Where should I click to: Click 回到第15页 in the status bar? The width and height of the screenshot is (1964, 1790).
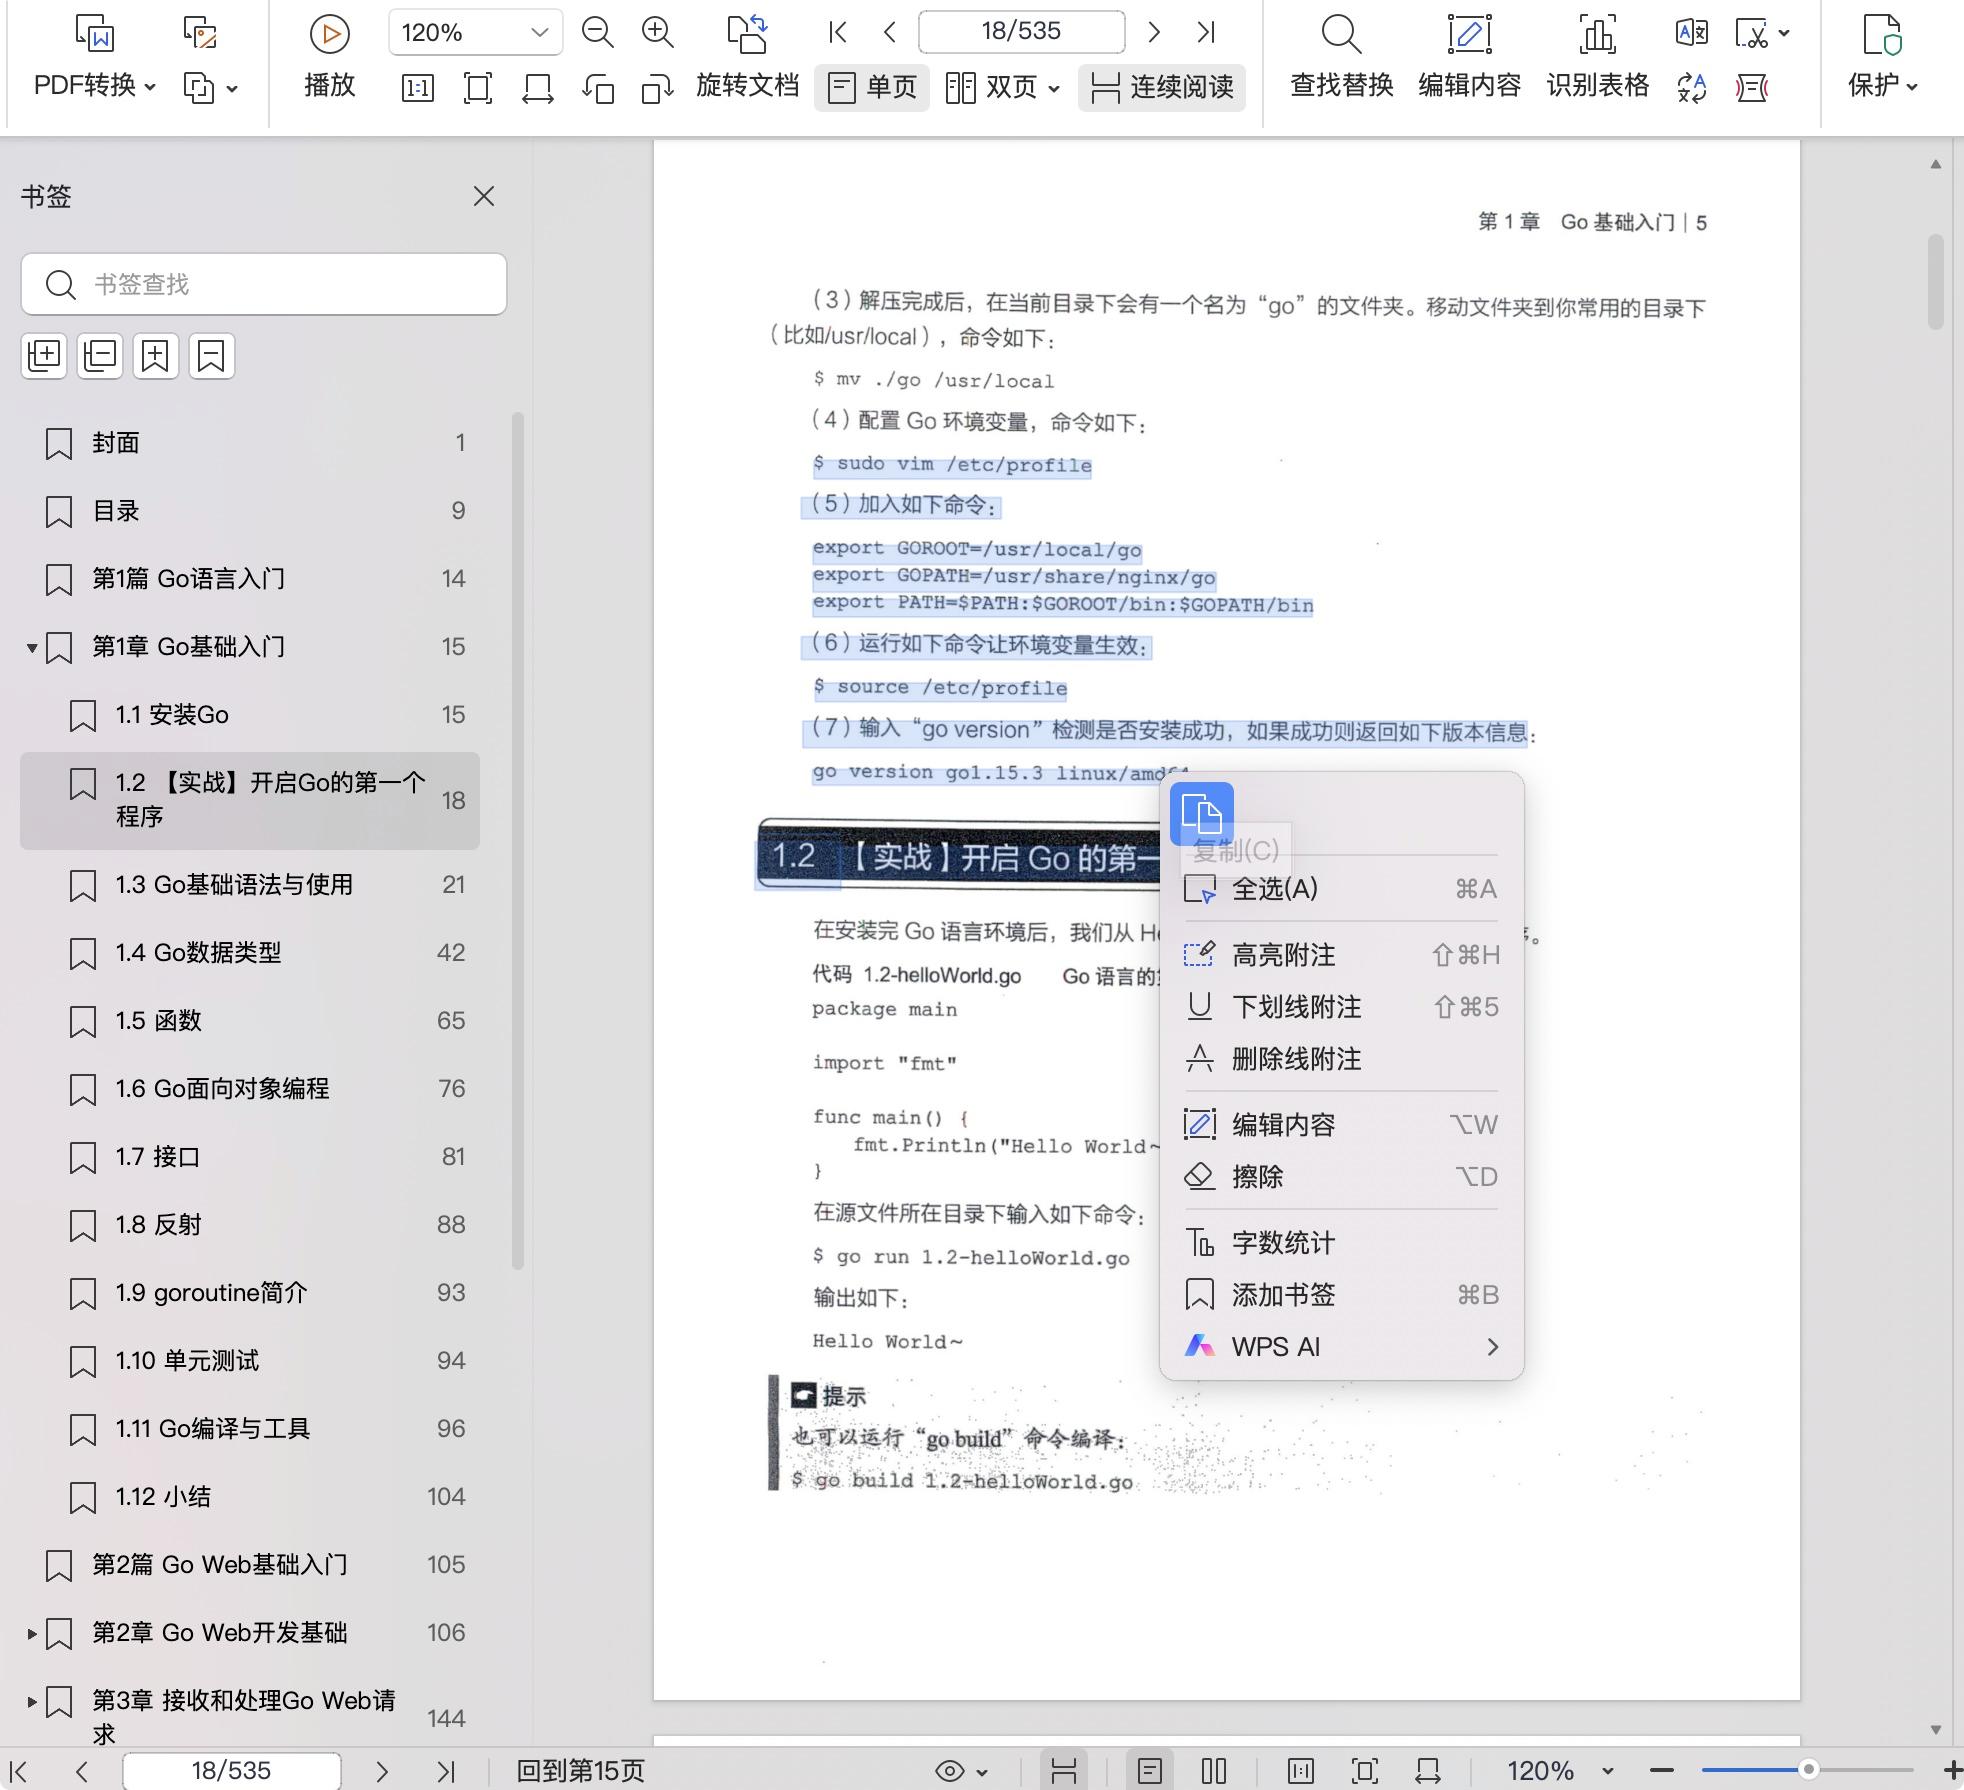580,1771
